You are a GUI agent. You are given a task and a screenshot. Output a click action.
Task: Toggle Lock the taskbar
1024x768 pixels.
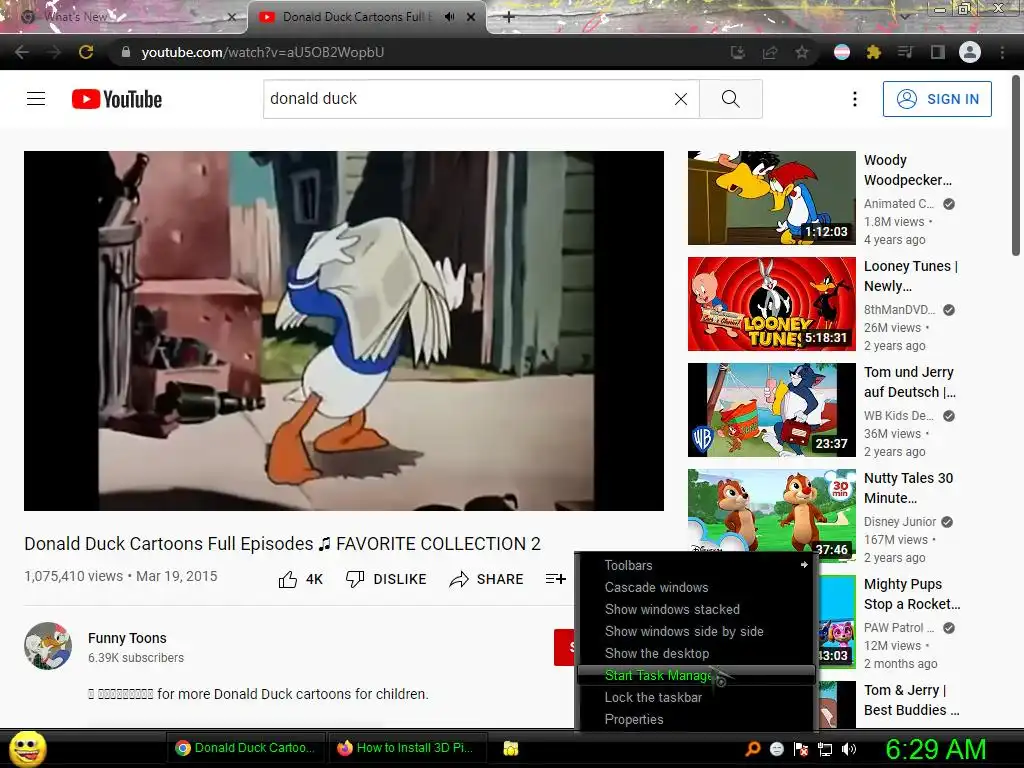click(696, 697)
